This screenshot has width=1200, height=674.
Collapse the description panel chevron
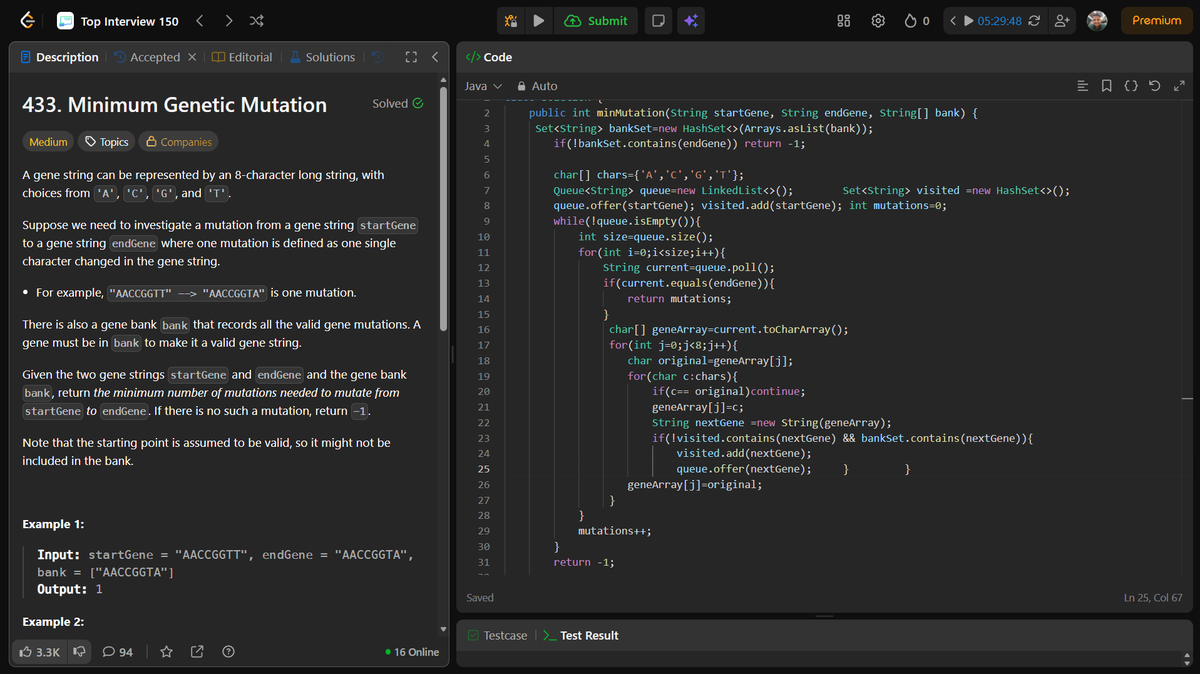(434, 57)
